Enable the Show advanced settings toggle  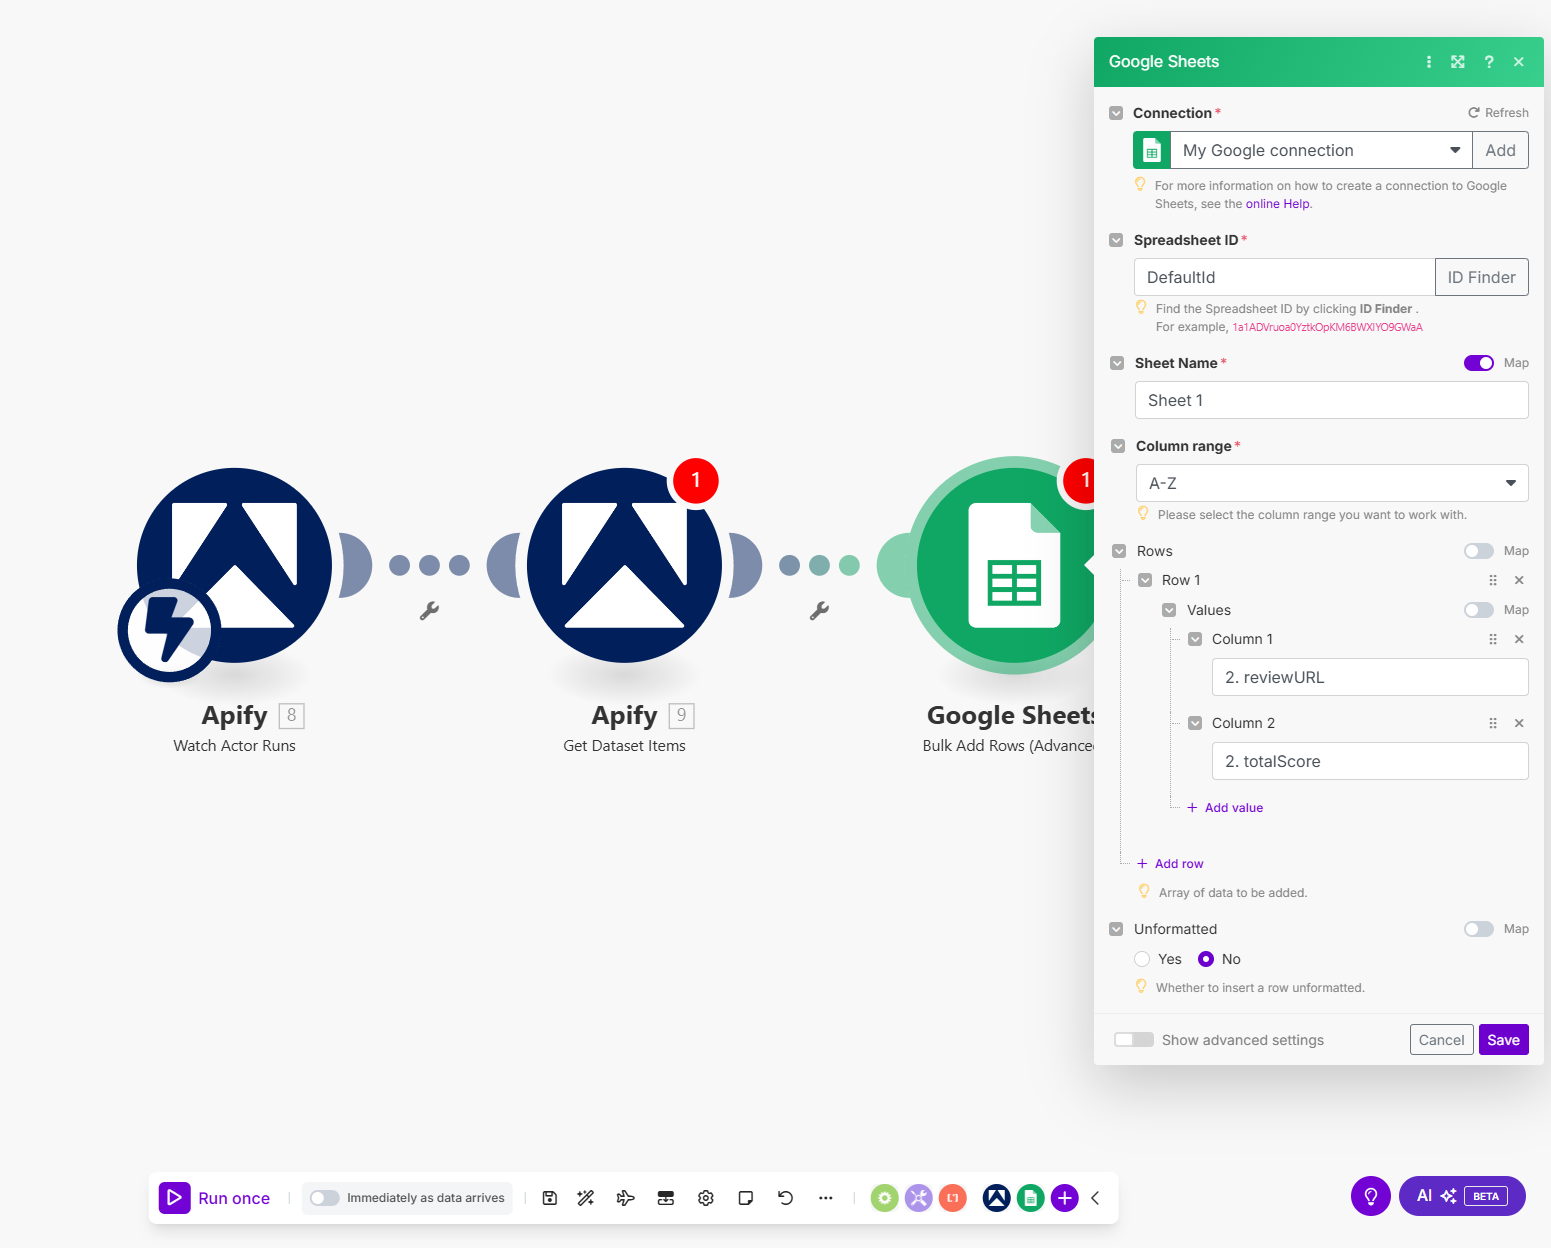(1134, 1040)
